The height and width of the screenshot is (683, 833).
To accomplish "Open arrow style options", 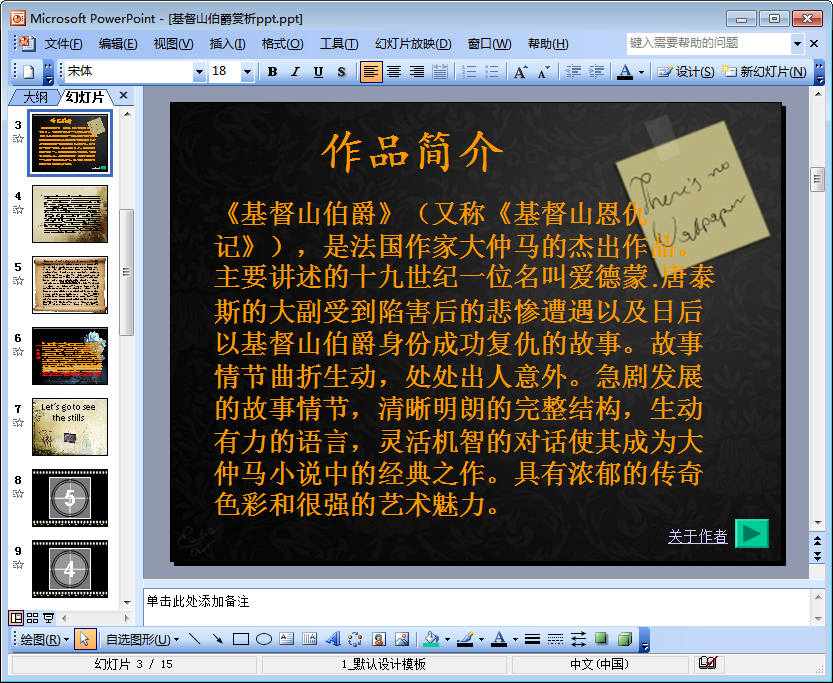I will [x=579, y=639].
